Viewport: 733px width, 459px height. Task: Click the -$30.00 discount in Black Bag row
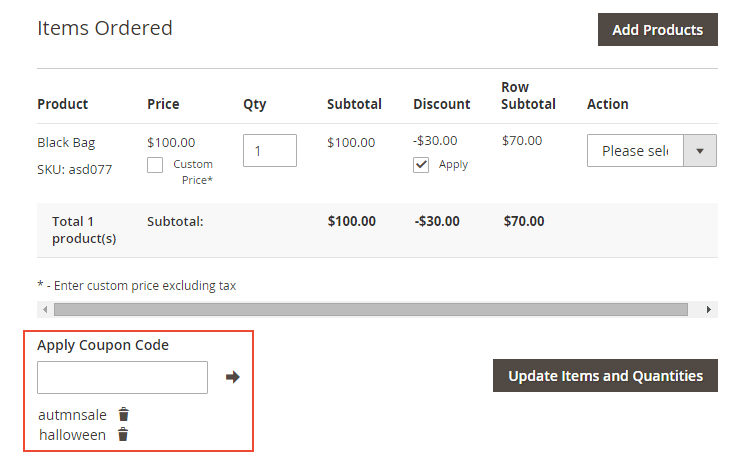click(x=435, y=140)
